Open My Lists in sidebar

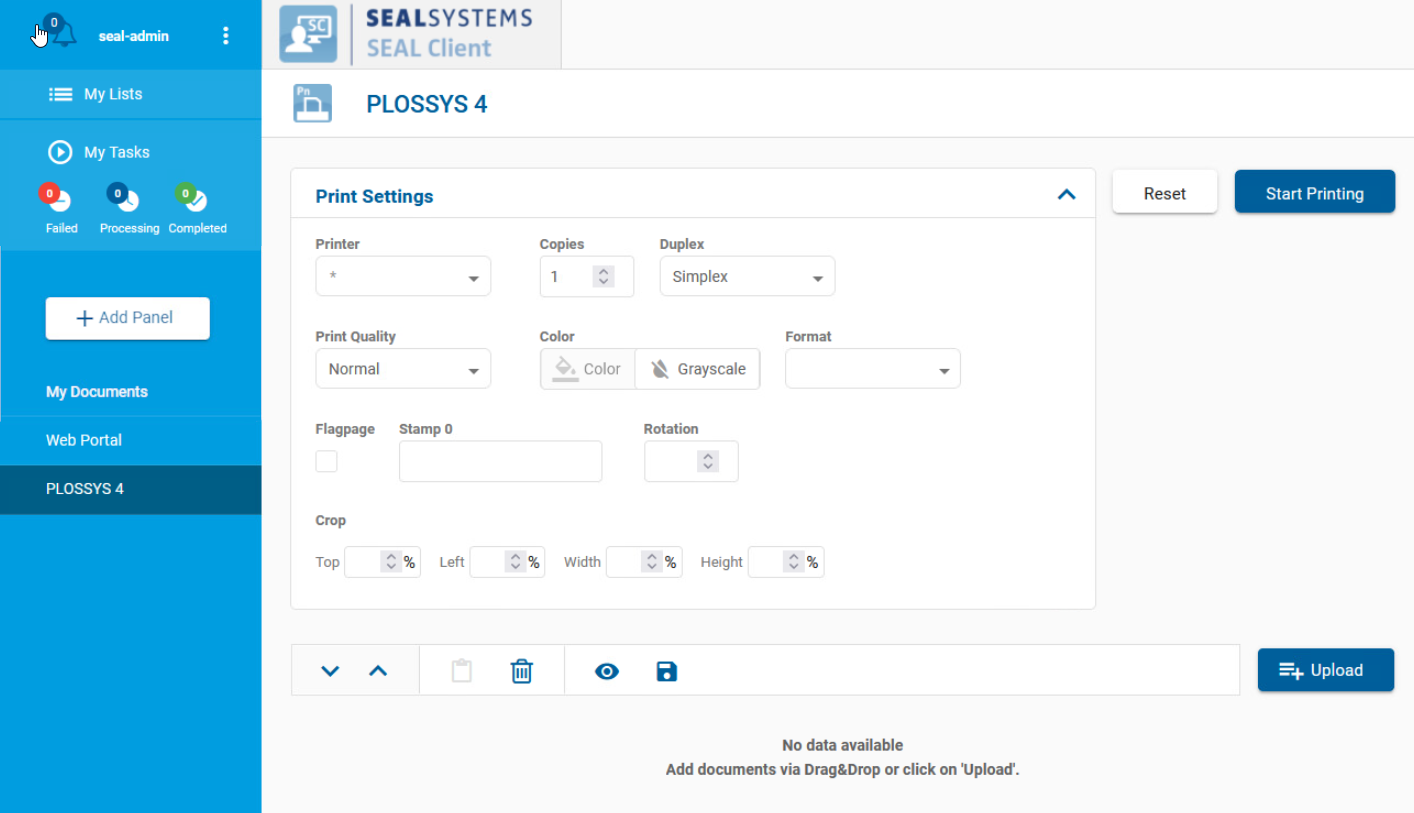tap(112, 94)
